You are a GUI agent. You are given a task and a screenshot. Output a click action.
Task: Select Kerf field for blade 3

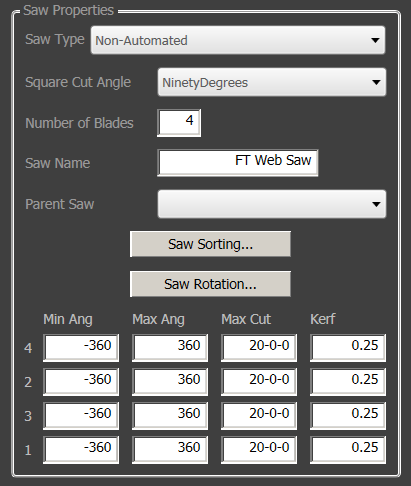click(348, 416)
